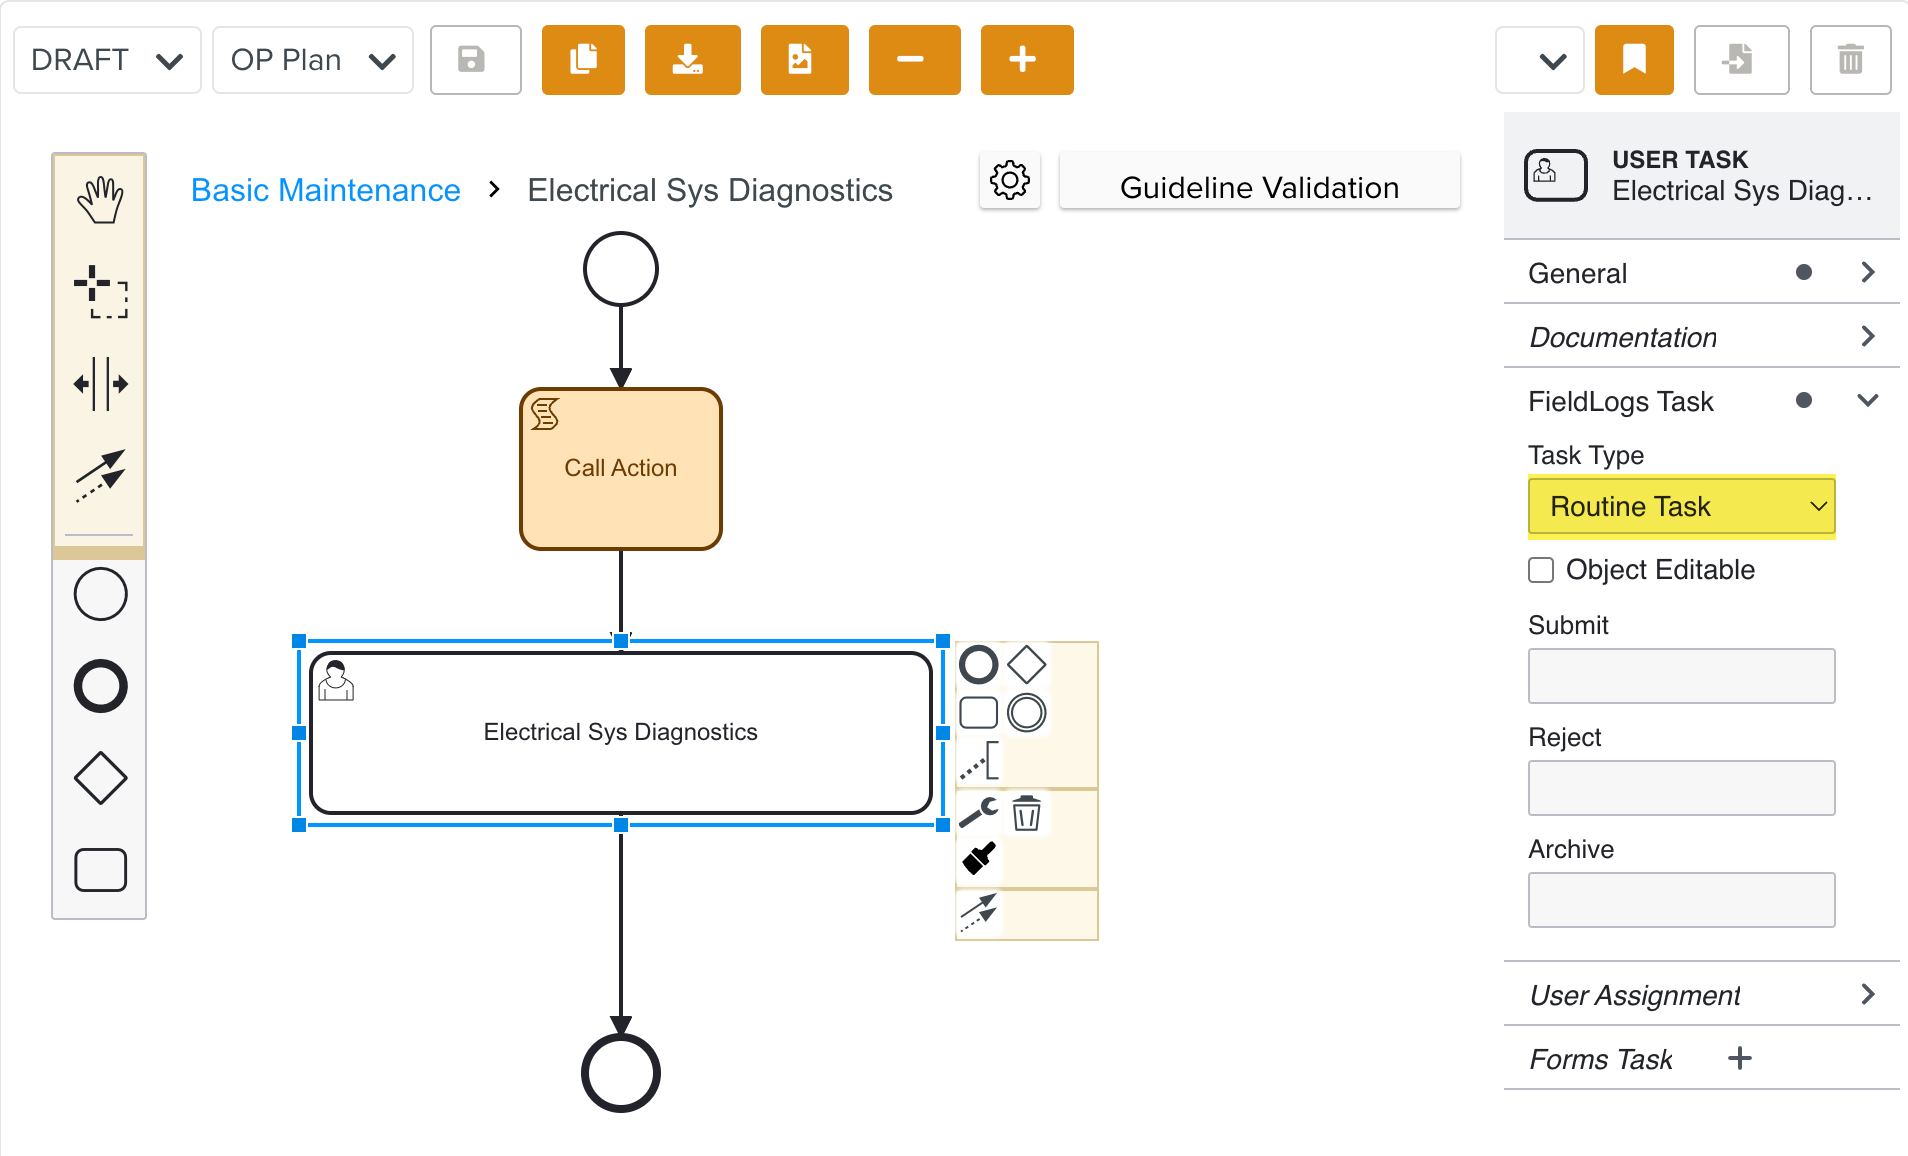The width and height of the screenshot is (1908, 1156).
Task: Select the hand tool in palette
Action: 100,200
